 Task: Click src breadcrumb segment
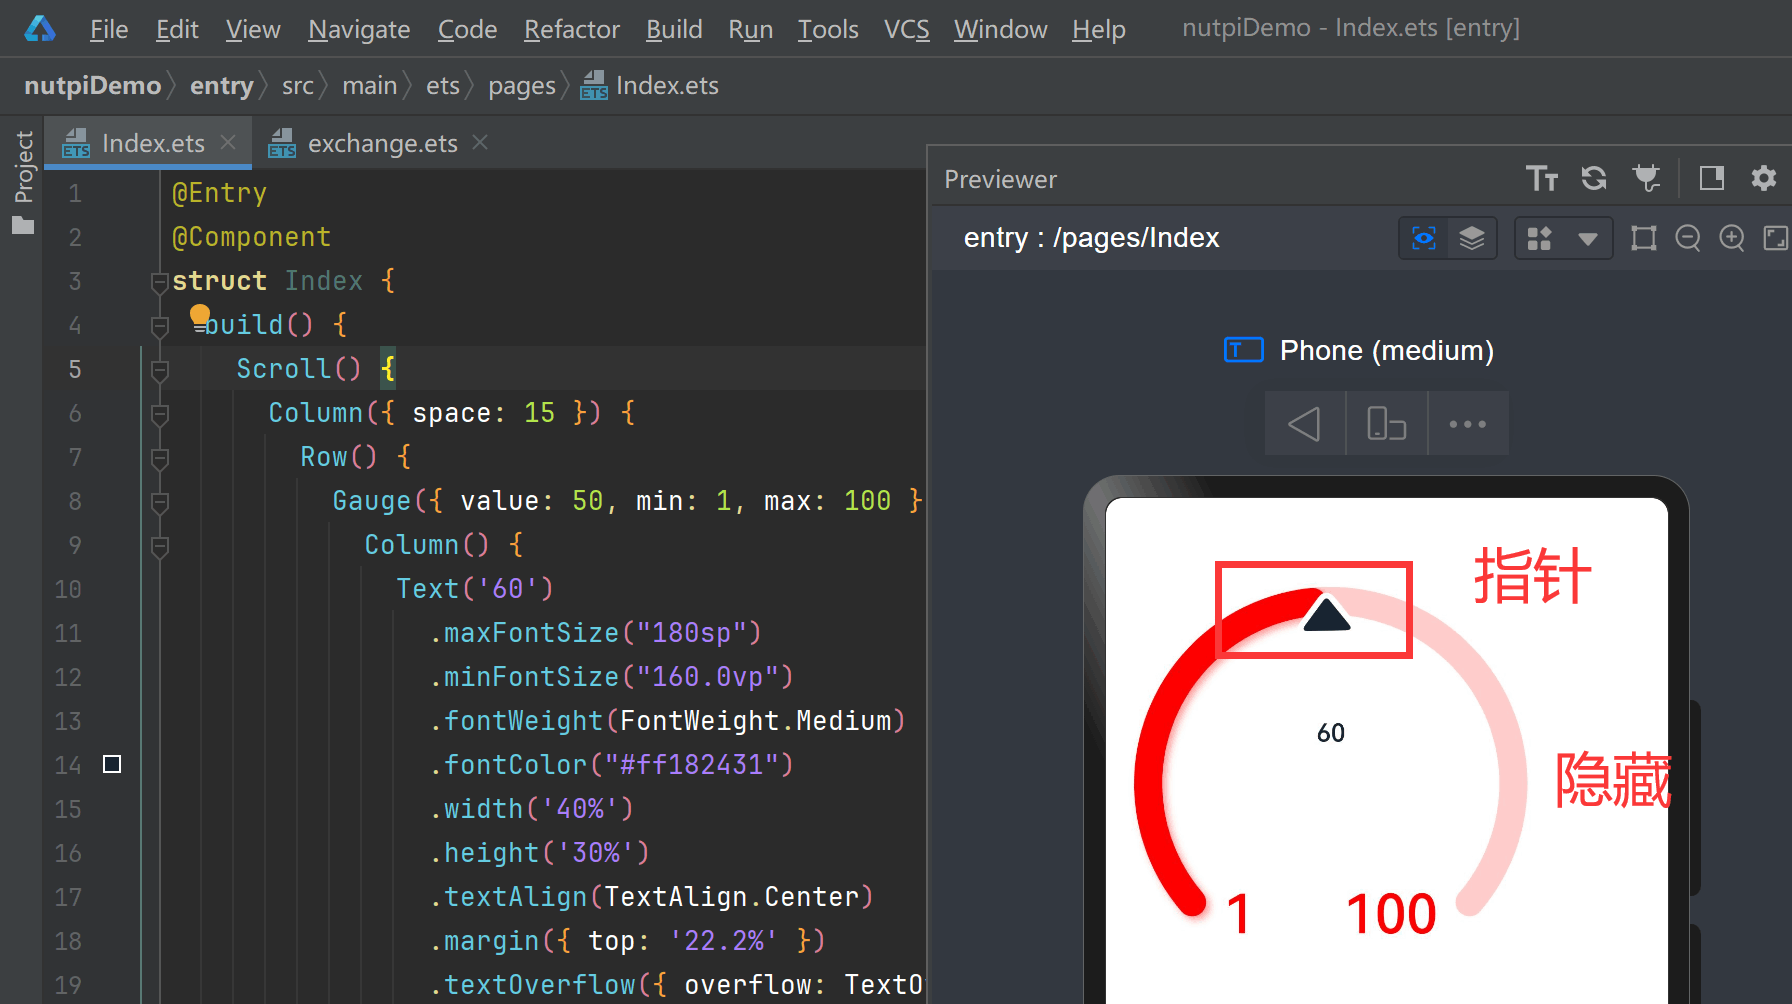(298, 86)
